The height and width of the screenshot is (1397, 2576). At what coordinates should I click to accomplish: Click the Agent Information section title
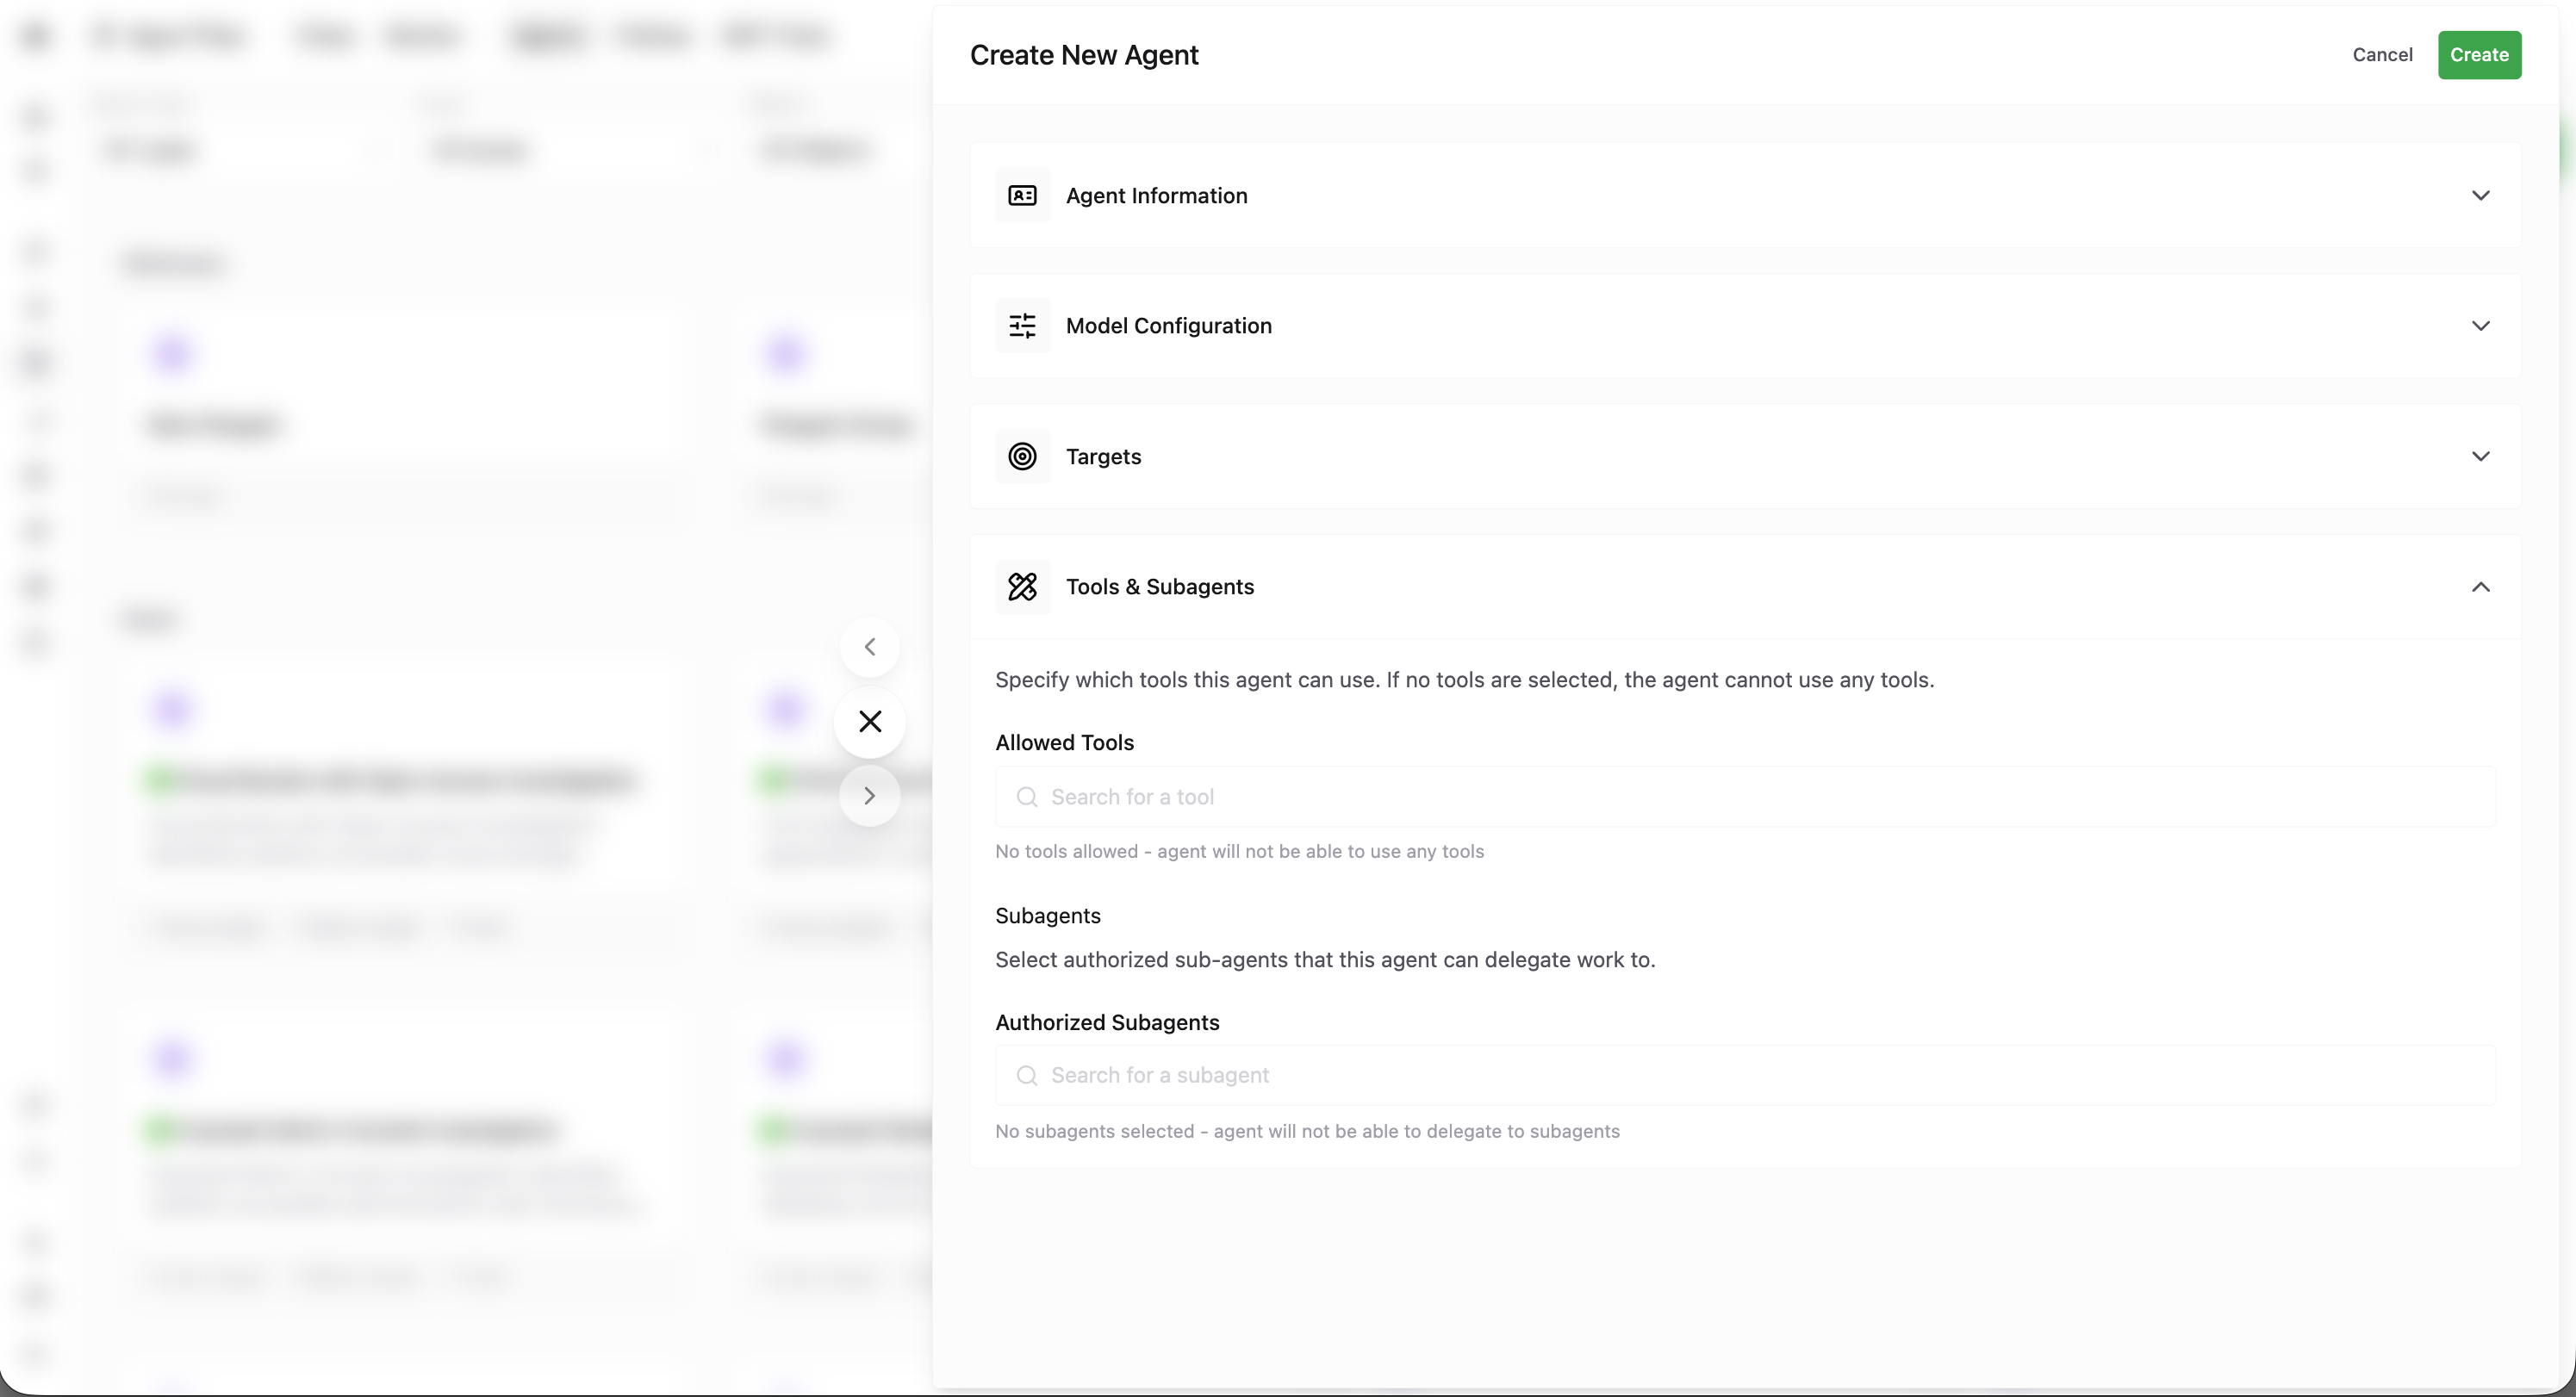tap(1156, 195)
